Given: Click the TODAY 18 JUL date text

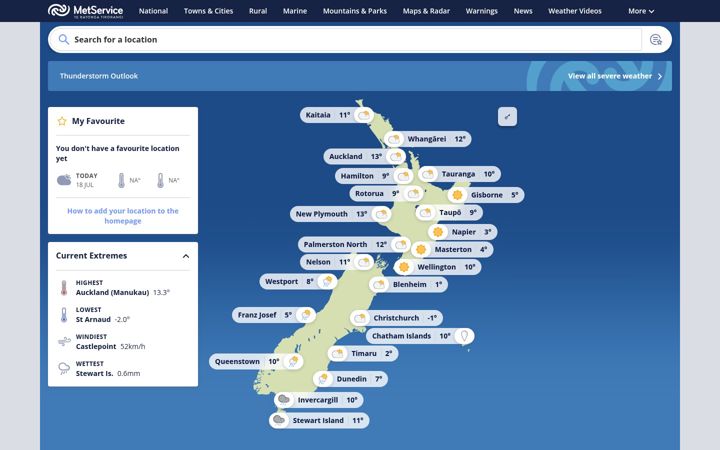Looking at the screenshot, I should point(86,180).
